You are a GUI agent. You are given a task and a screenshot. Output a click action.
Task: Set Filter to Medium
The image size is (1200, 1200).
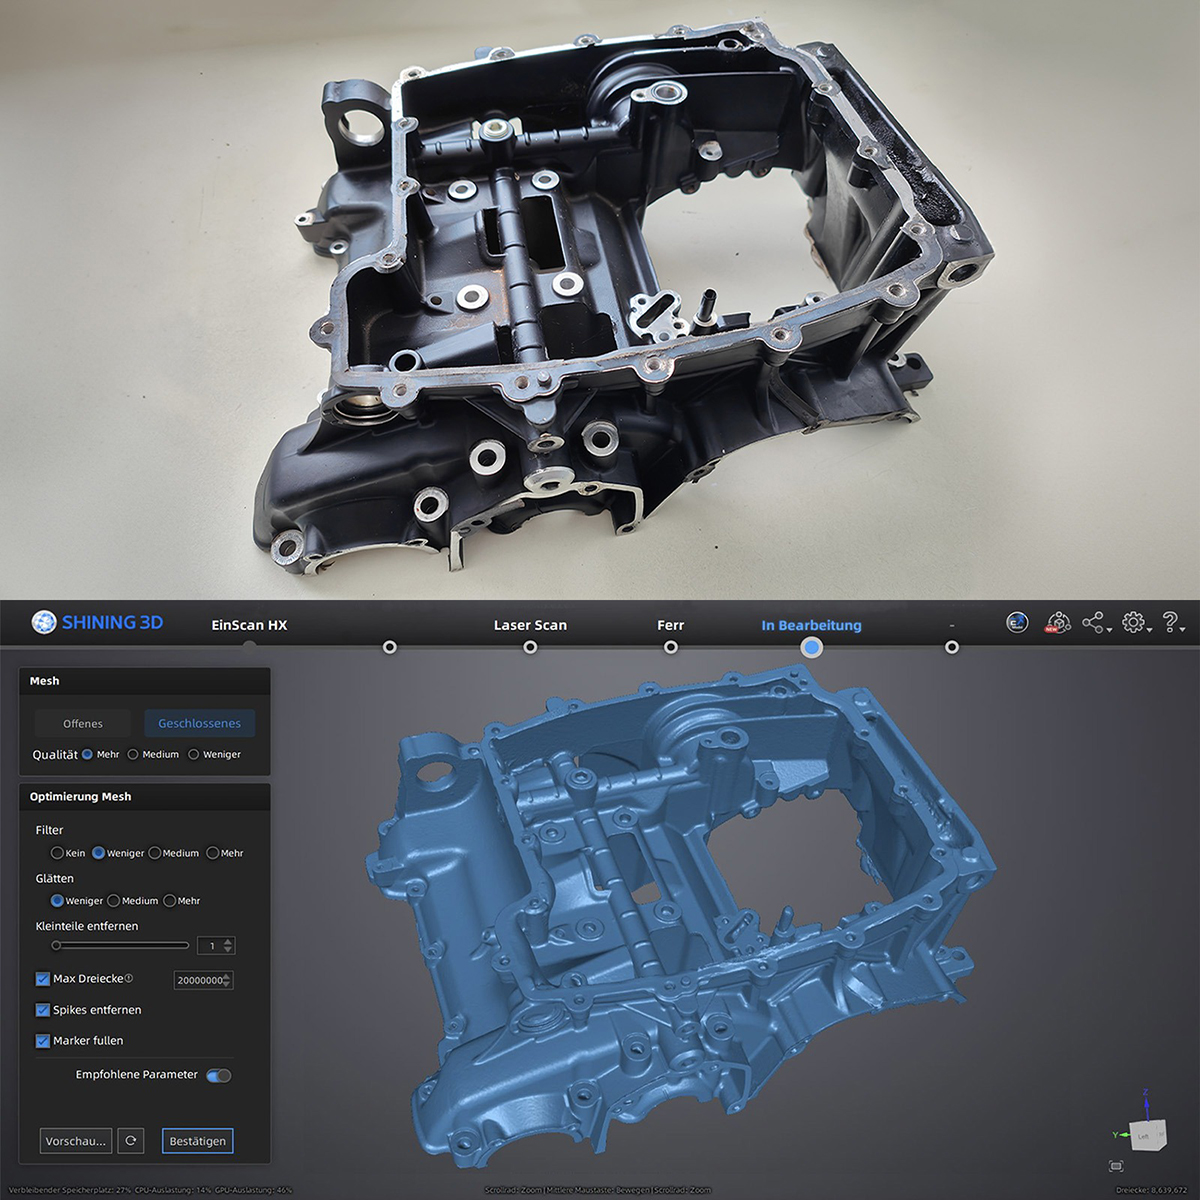pos(154,853)
